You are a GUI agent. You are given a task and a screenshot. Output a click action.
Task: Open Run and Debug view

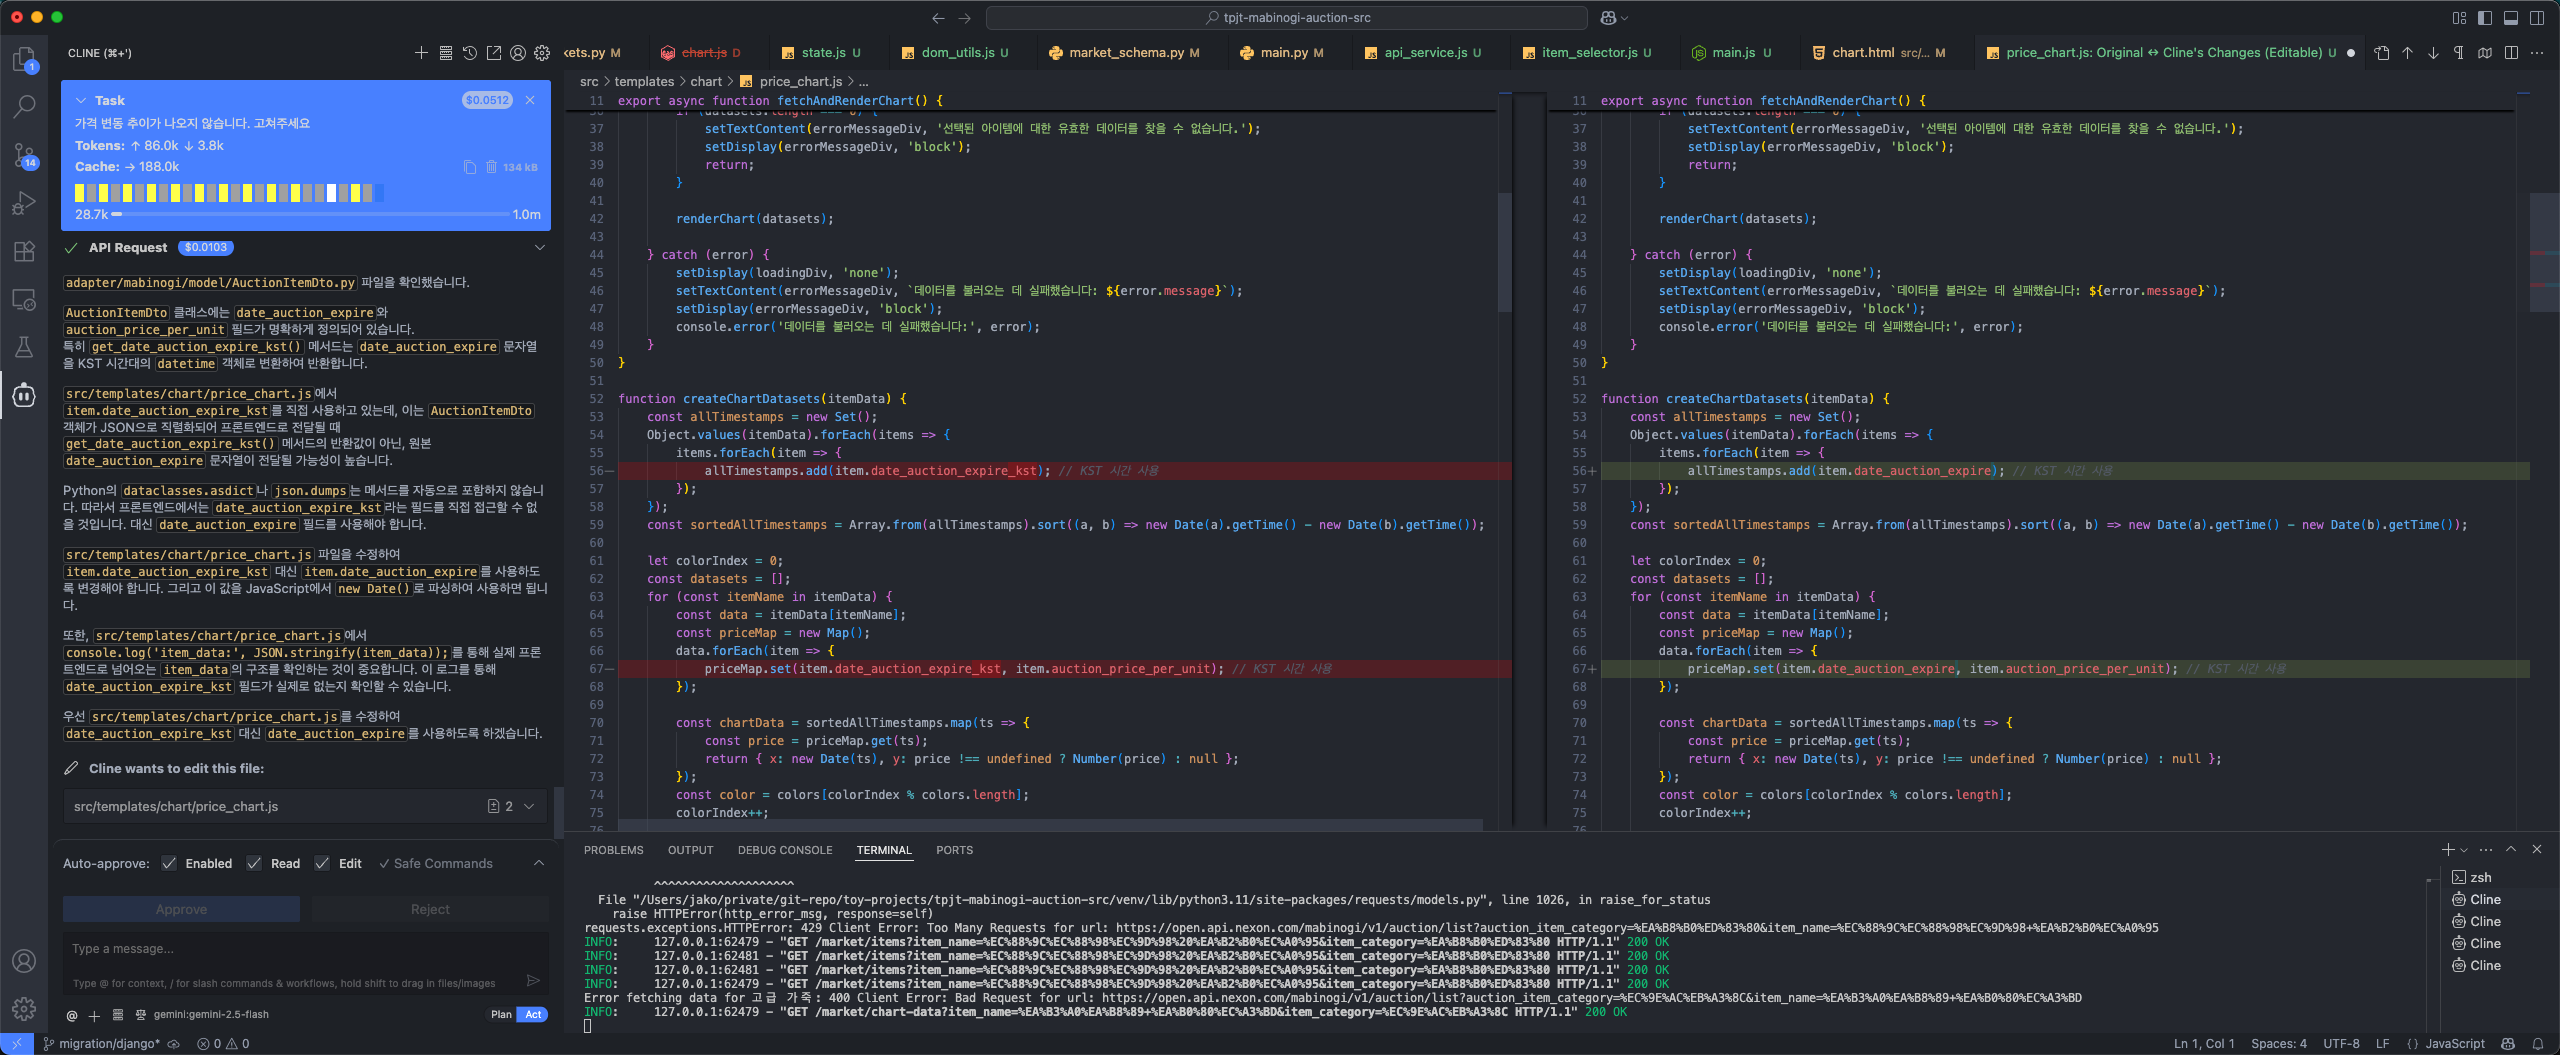24,203
